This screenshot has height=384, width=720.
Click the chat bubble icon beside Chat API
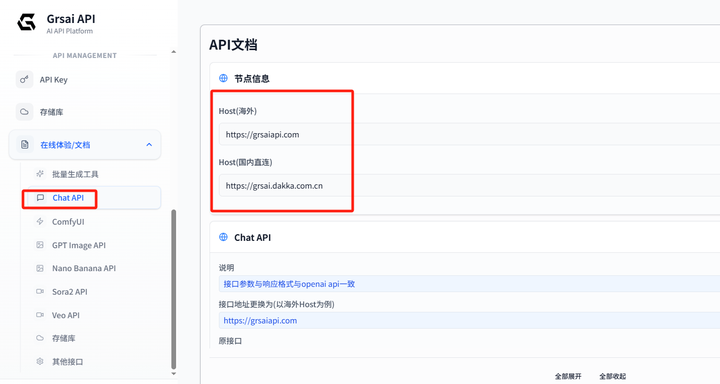pos(40,198)
